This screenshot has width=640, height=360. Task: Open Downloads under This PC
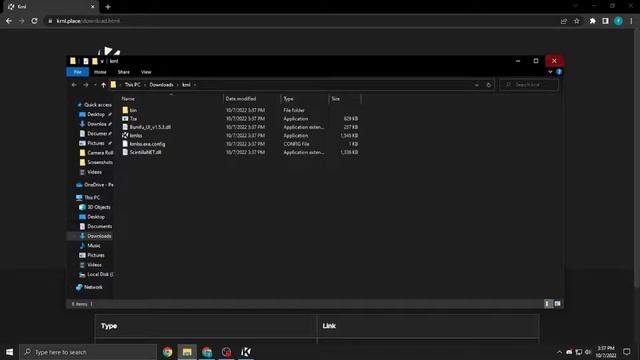(95, 236)
